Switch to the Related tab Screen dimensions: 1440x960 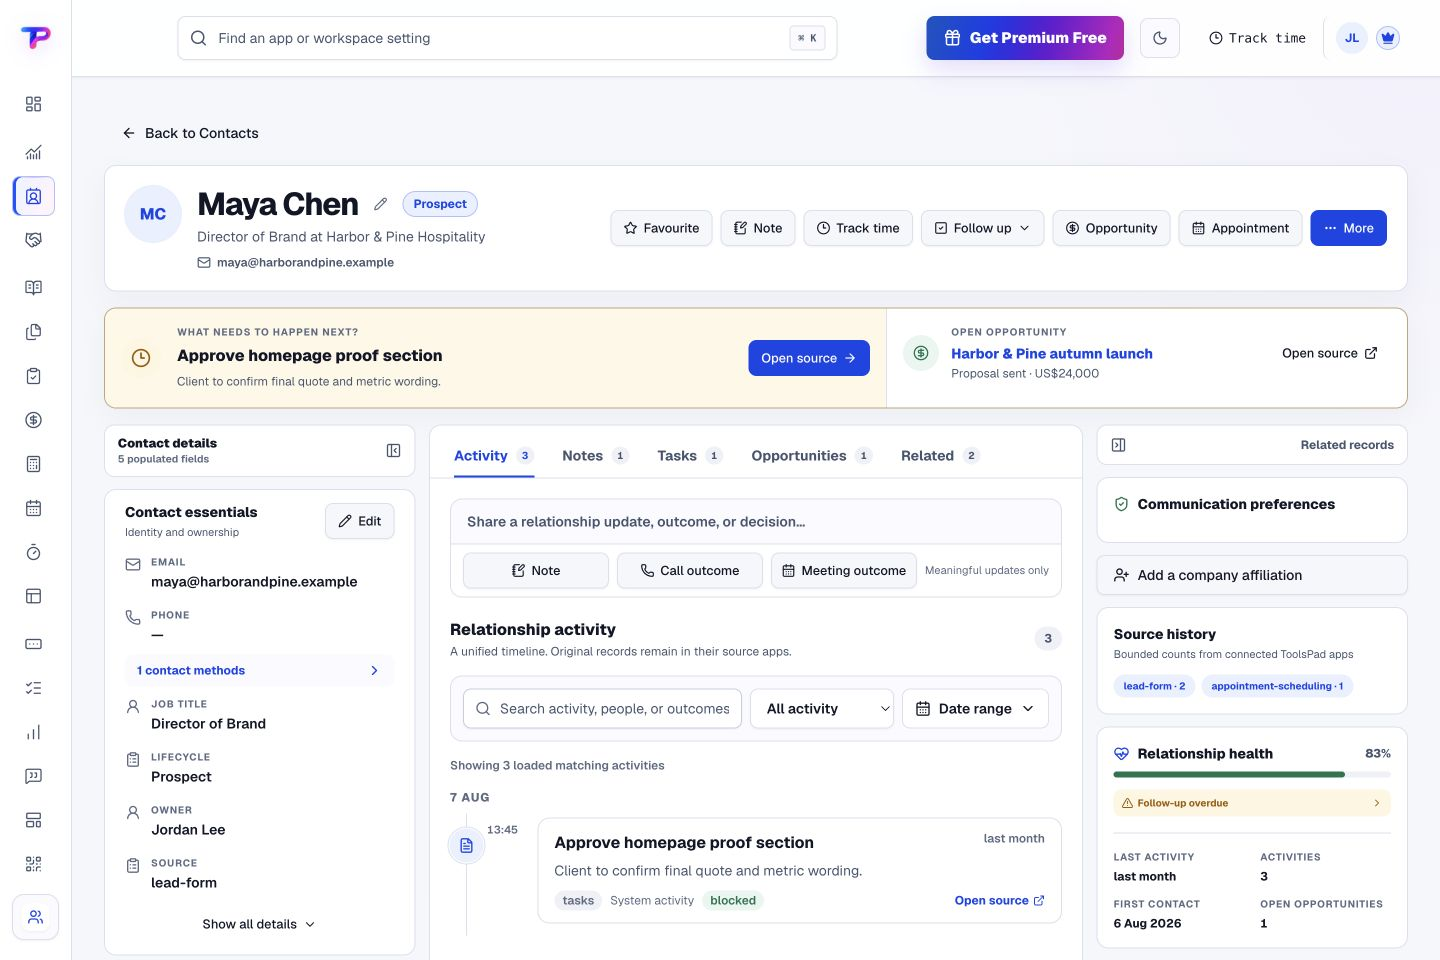pos(939,456)
